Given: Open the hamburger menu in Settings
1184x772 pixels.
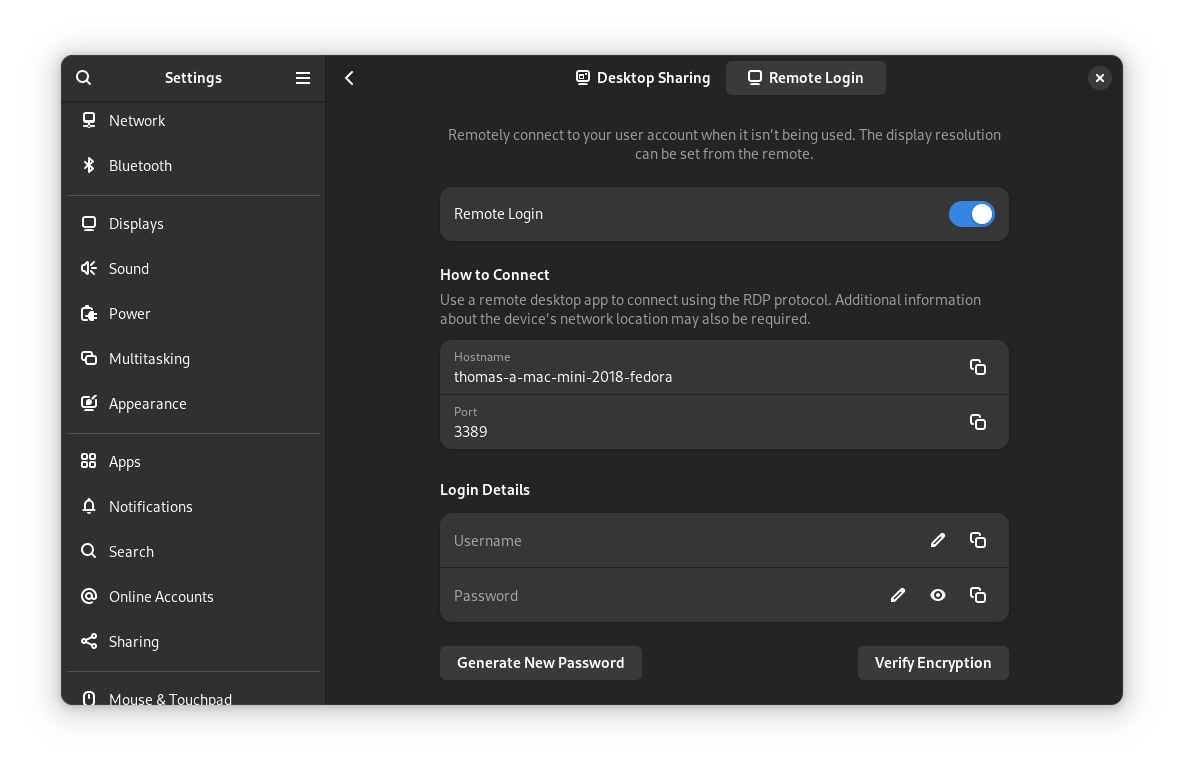Looking at the screenshot, I should click(x=302, y=77).
